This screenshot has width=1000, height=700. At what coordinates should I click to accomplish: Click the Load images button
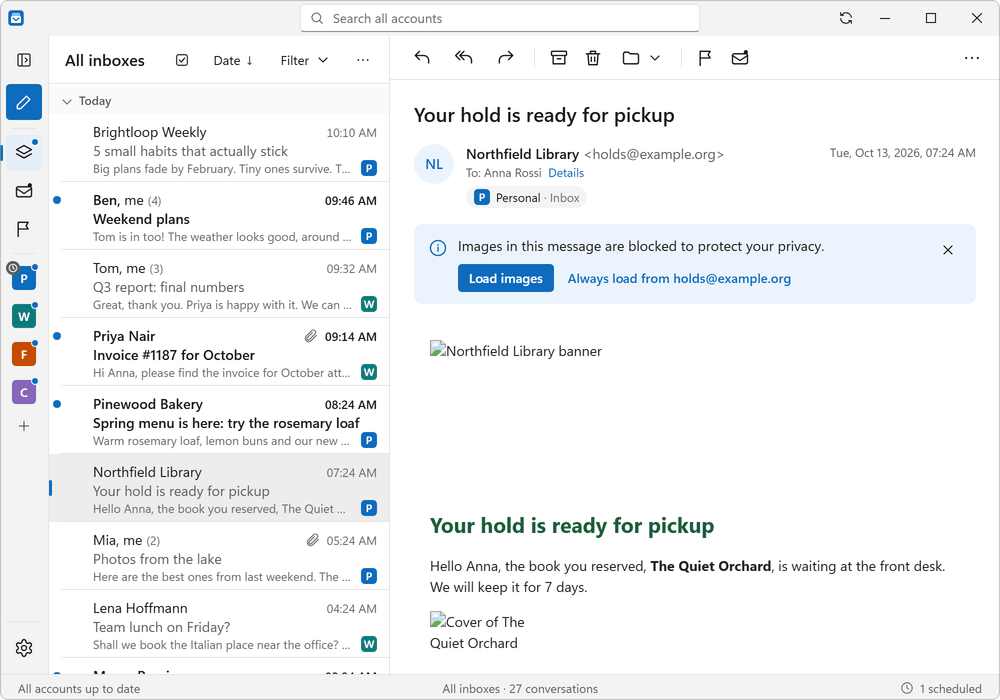[x=506, y=279]
